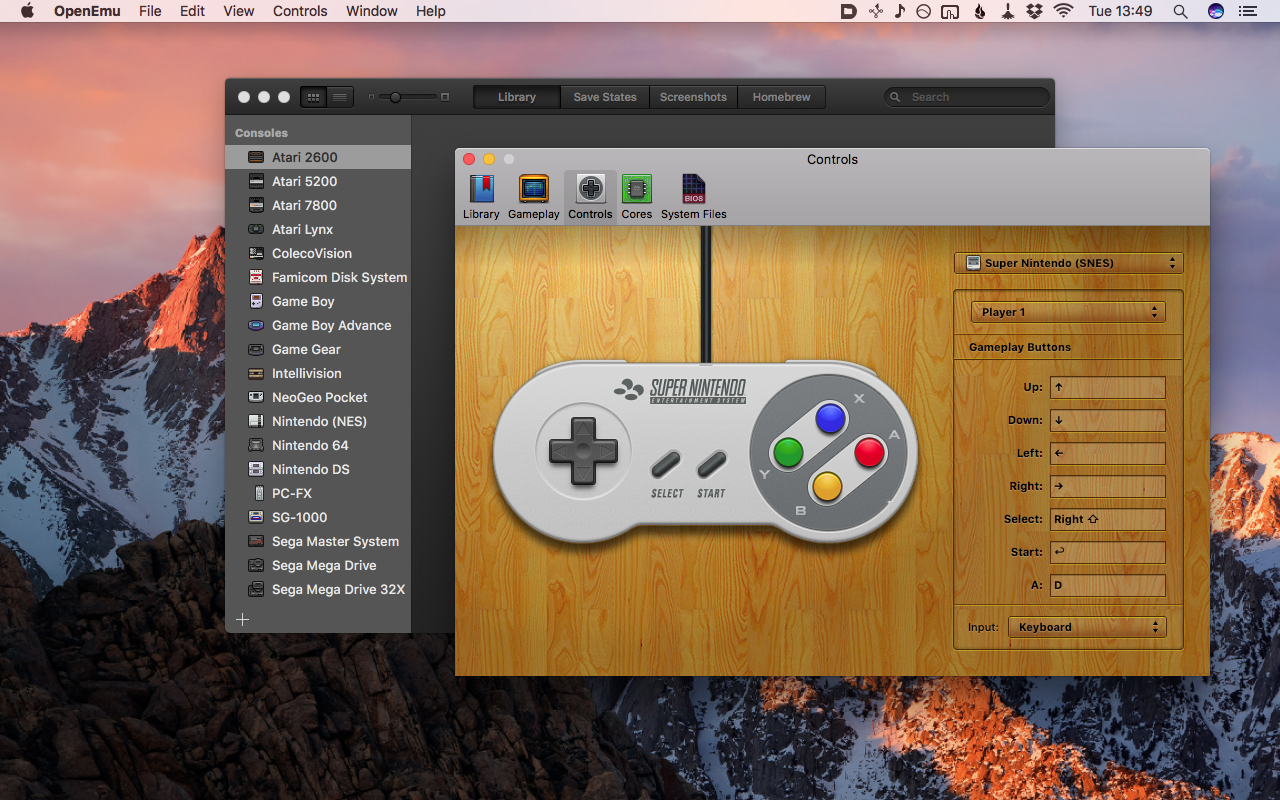Select Atari 2600 in Consoles sidebar
Screen dimensions: 1280x800
pos(318,157)
